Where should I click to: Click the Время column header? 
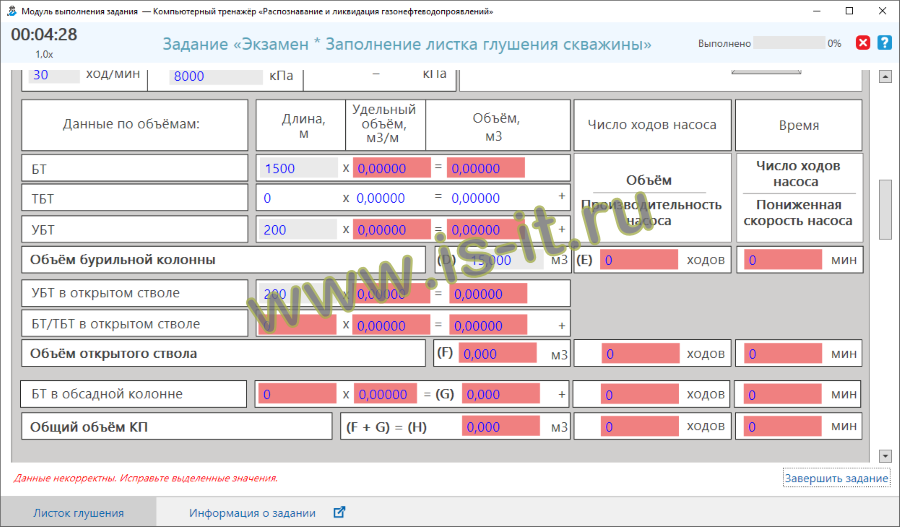[798, 125]
